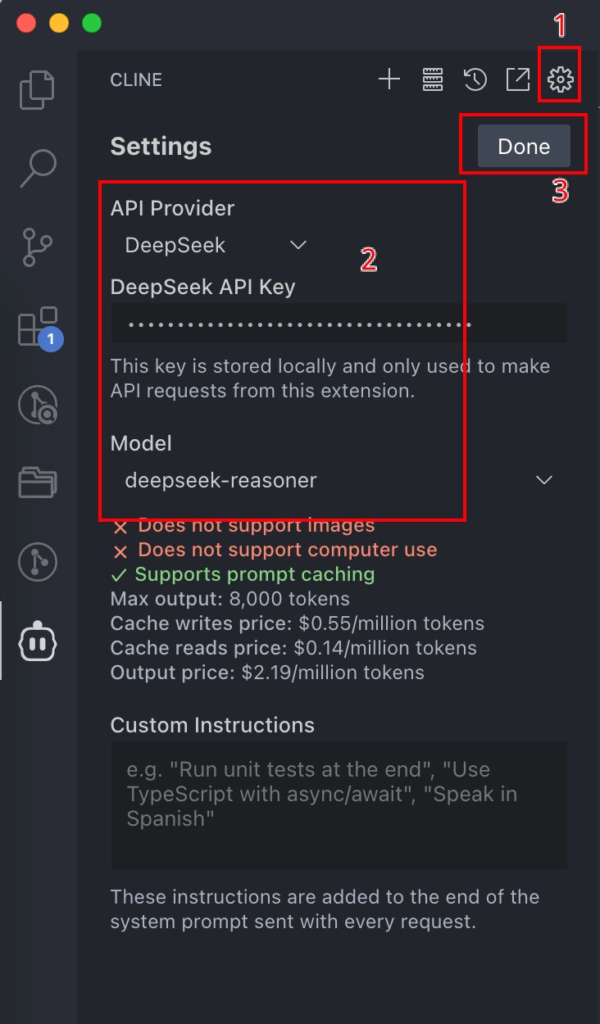Open the folder icon in activity bar
The height and width of the screenshot is (1024, 600).
click(37, 483)
